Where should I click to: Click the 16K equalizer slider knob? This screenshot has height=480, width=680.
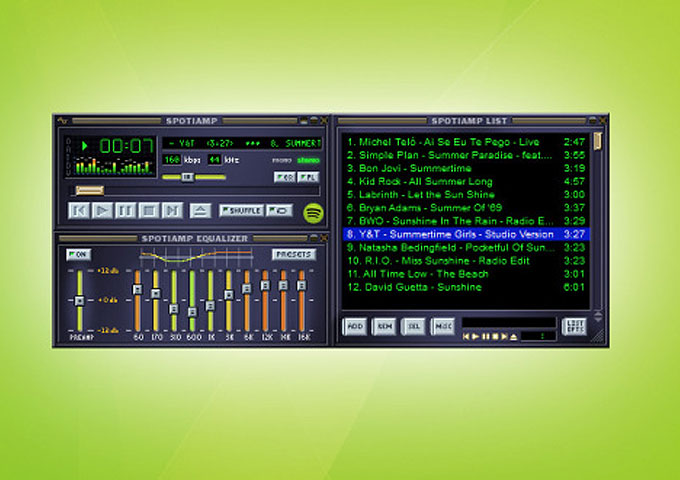coord(301,285)
